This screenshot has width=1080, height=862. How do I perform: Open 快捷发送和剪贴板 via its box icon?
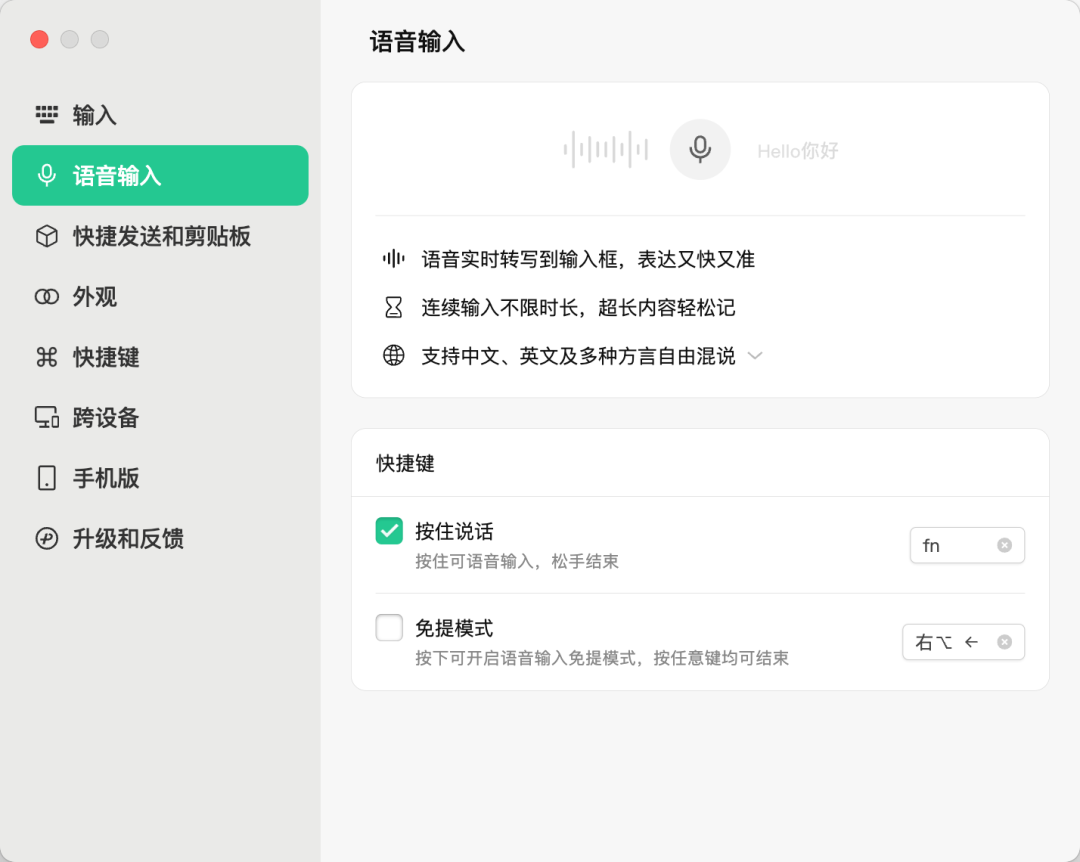coord(47,236)
